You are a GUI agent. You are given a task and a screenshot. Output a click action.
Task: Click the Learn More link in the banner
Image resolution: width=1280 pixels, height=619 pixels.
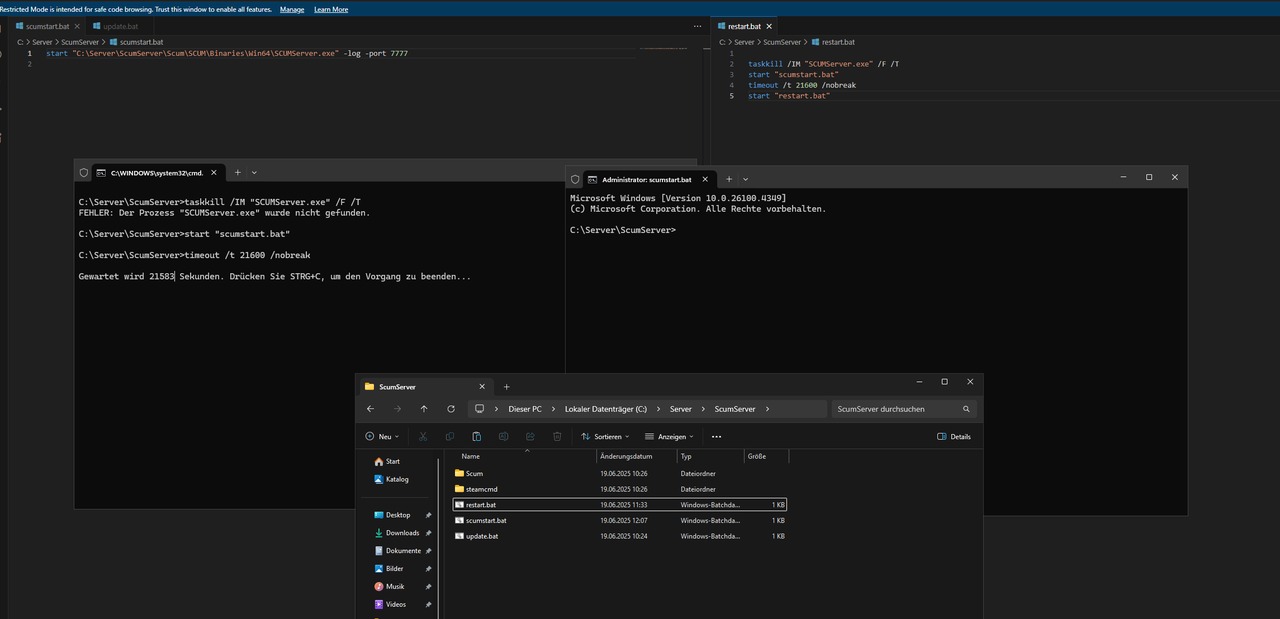[331, 9]
